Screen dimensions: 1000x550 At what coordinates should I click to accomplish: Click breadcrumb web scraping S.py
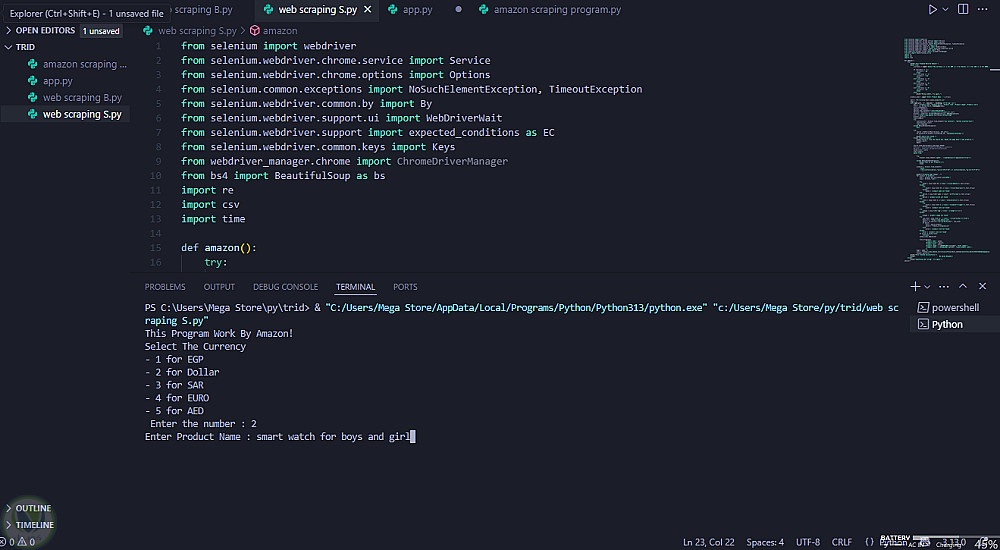click(x=197, y=31)
